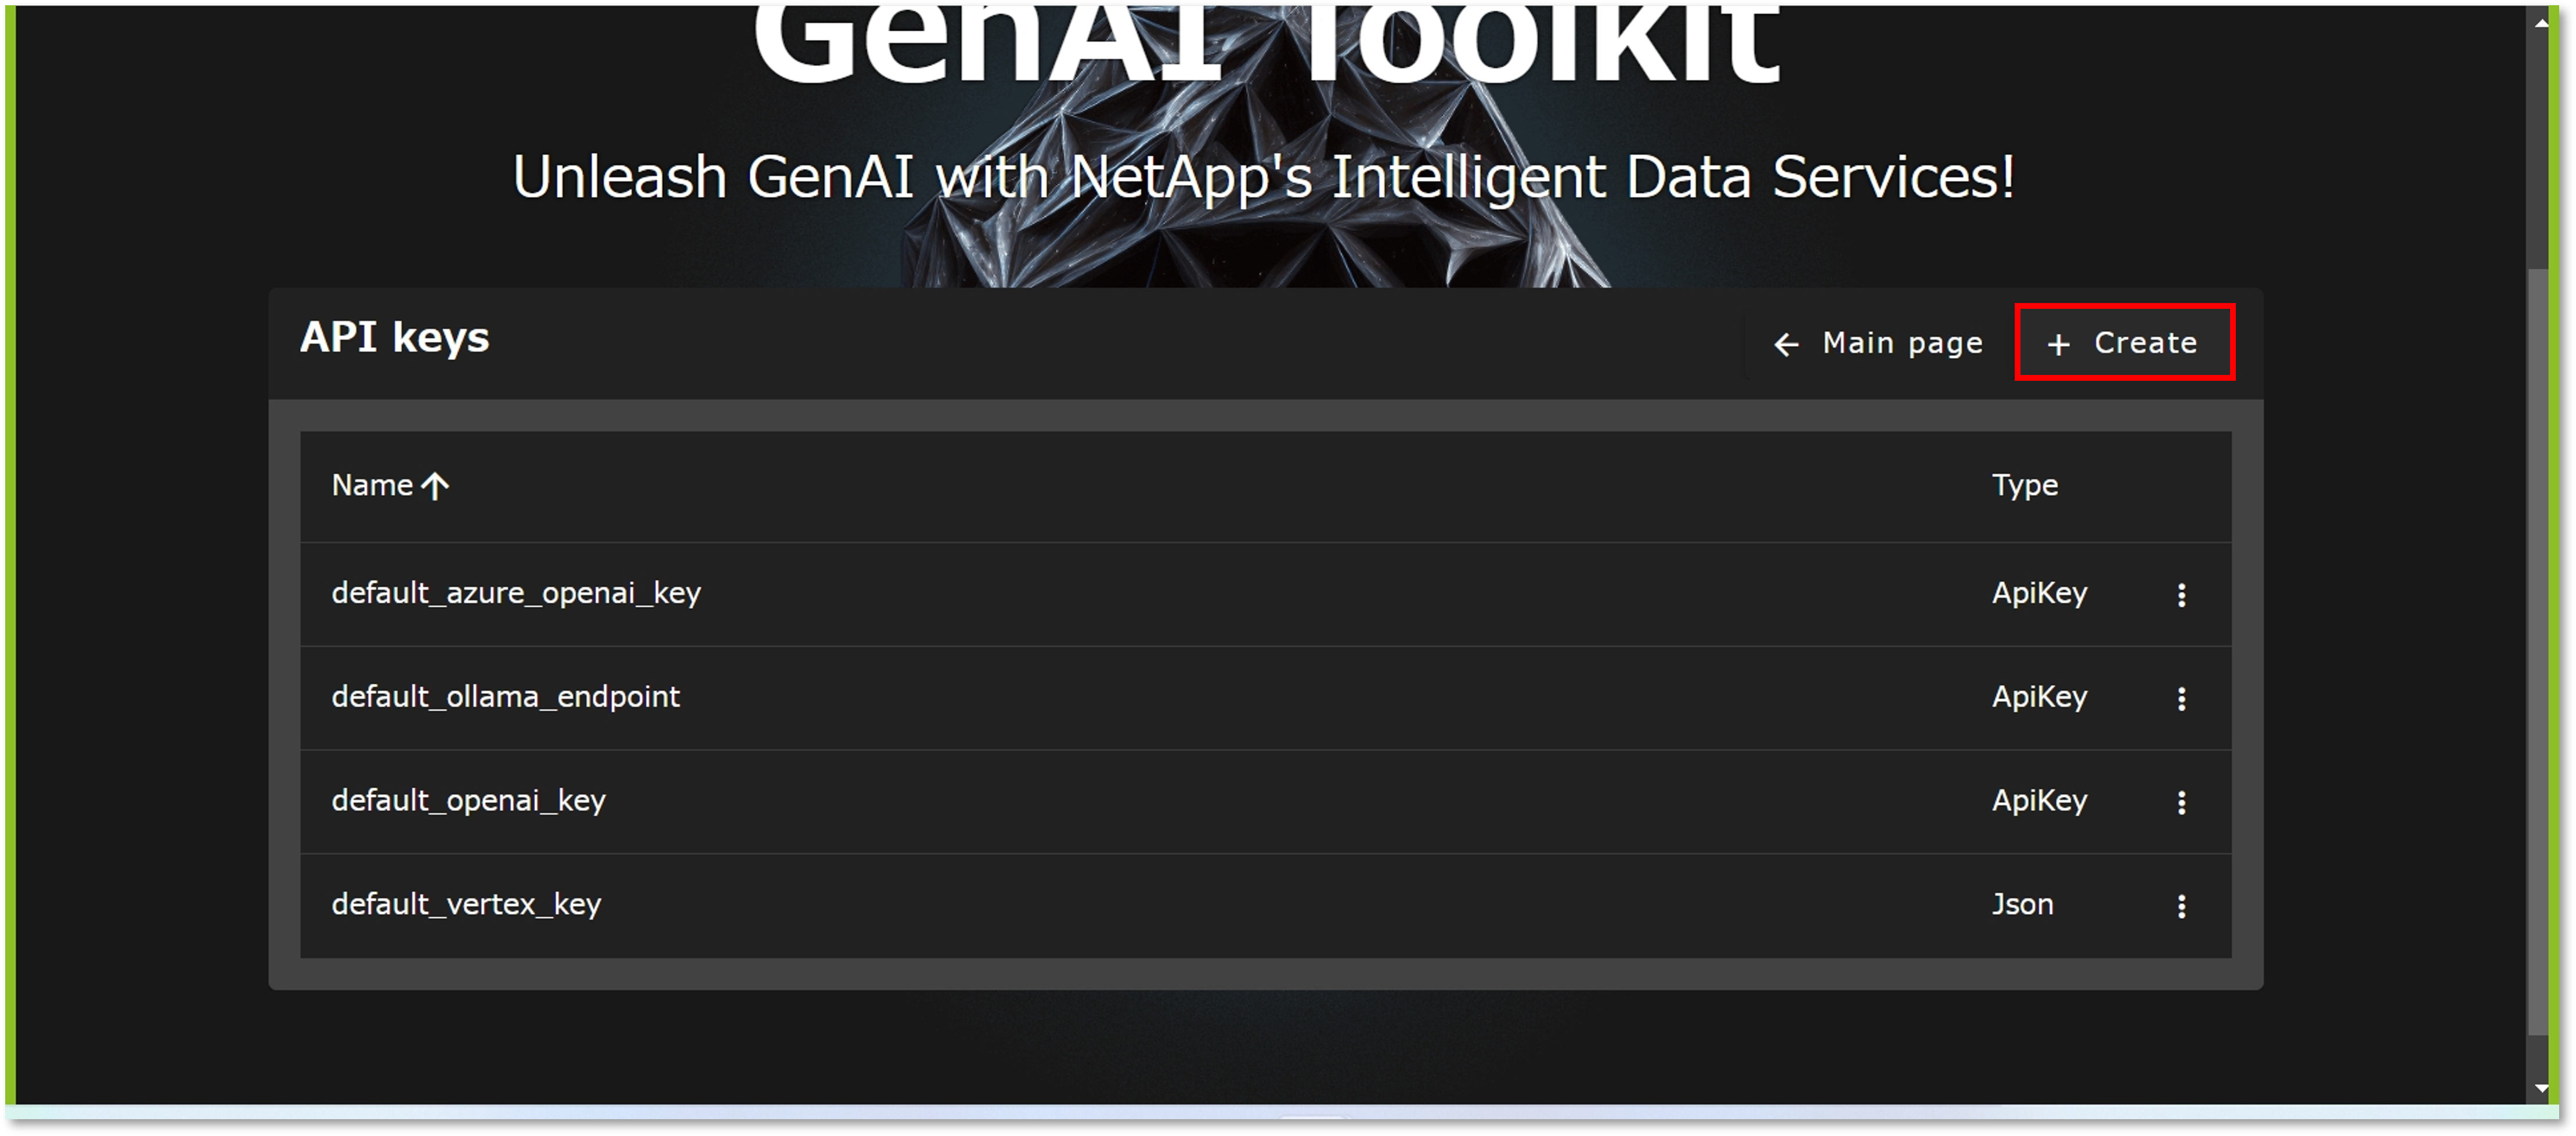Show actions menu for default_openai_key row
Viewport: 2576px width, 1136px height.
click(x=2181, y=802)
